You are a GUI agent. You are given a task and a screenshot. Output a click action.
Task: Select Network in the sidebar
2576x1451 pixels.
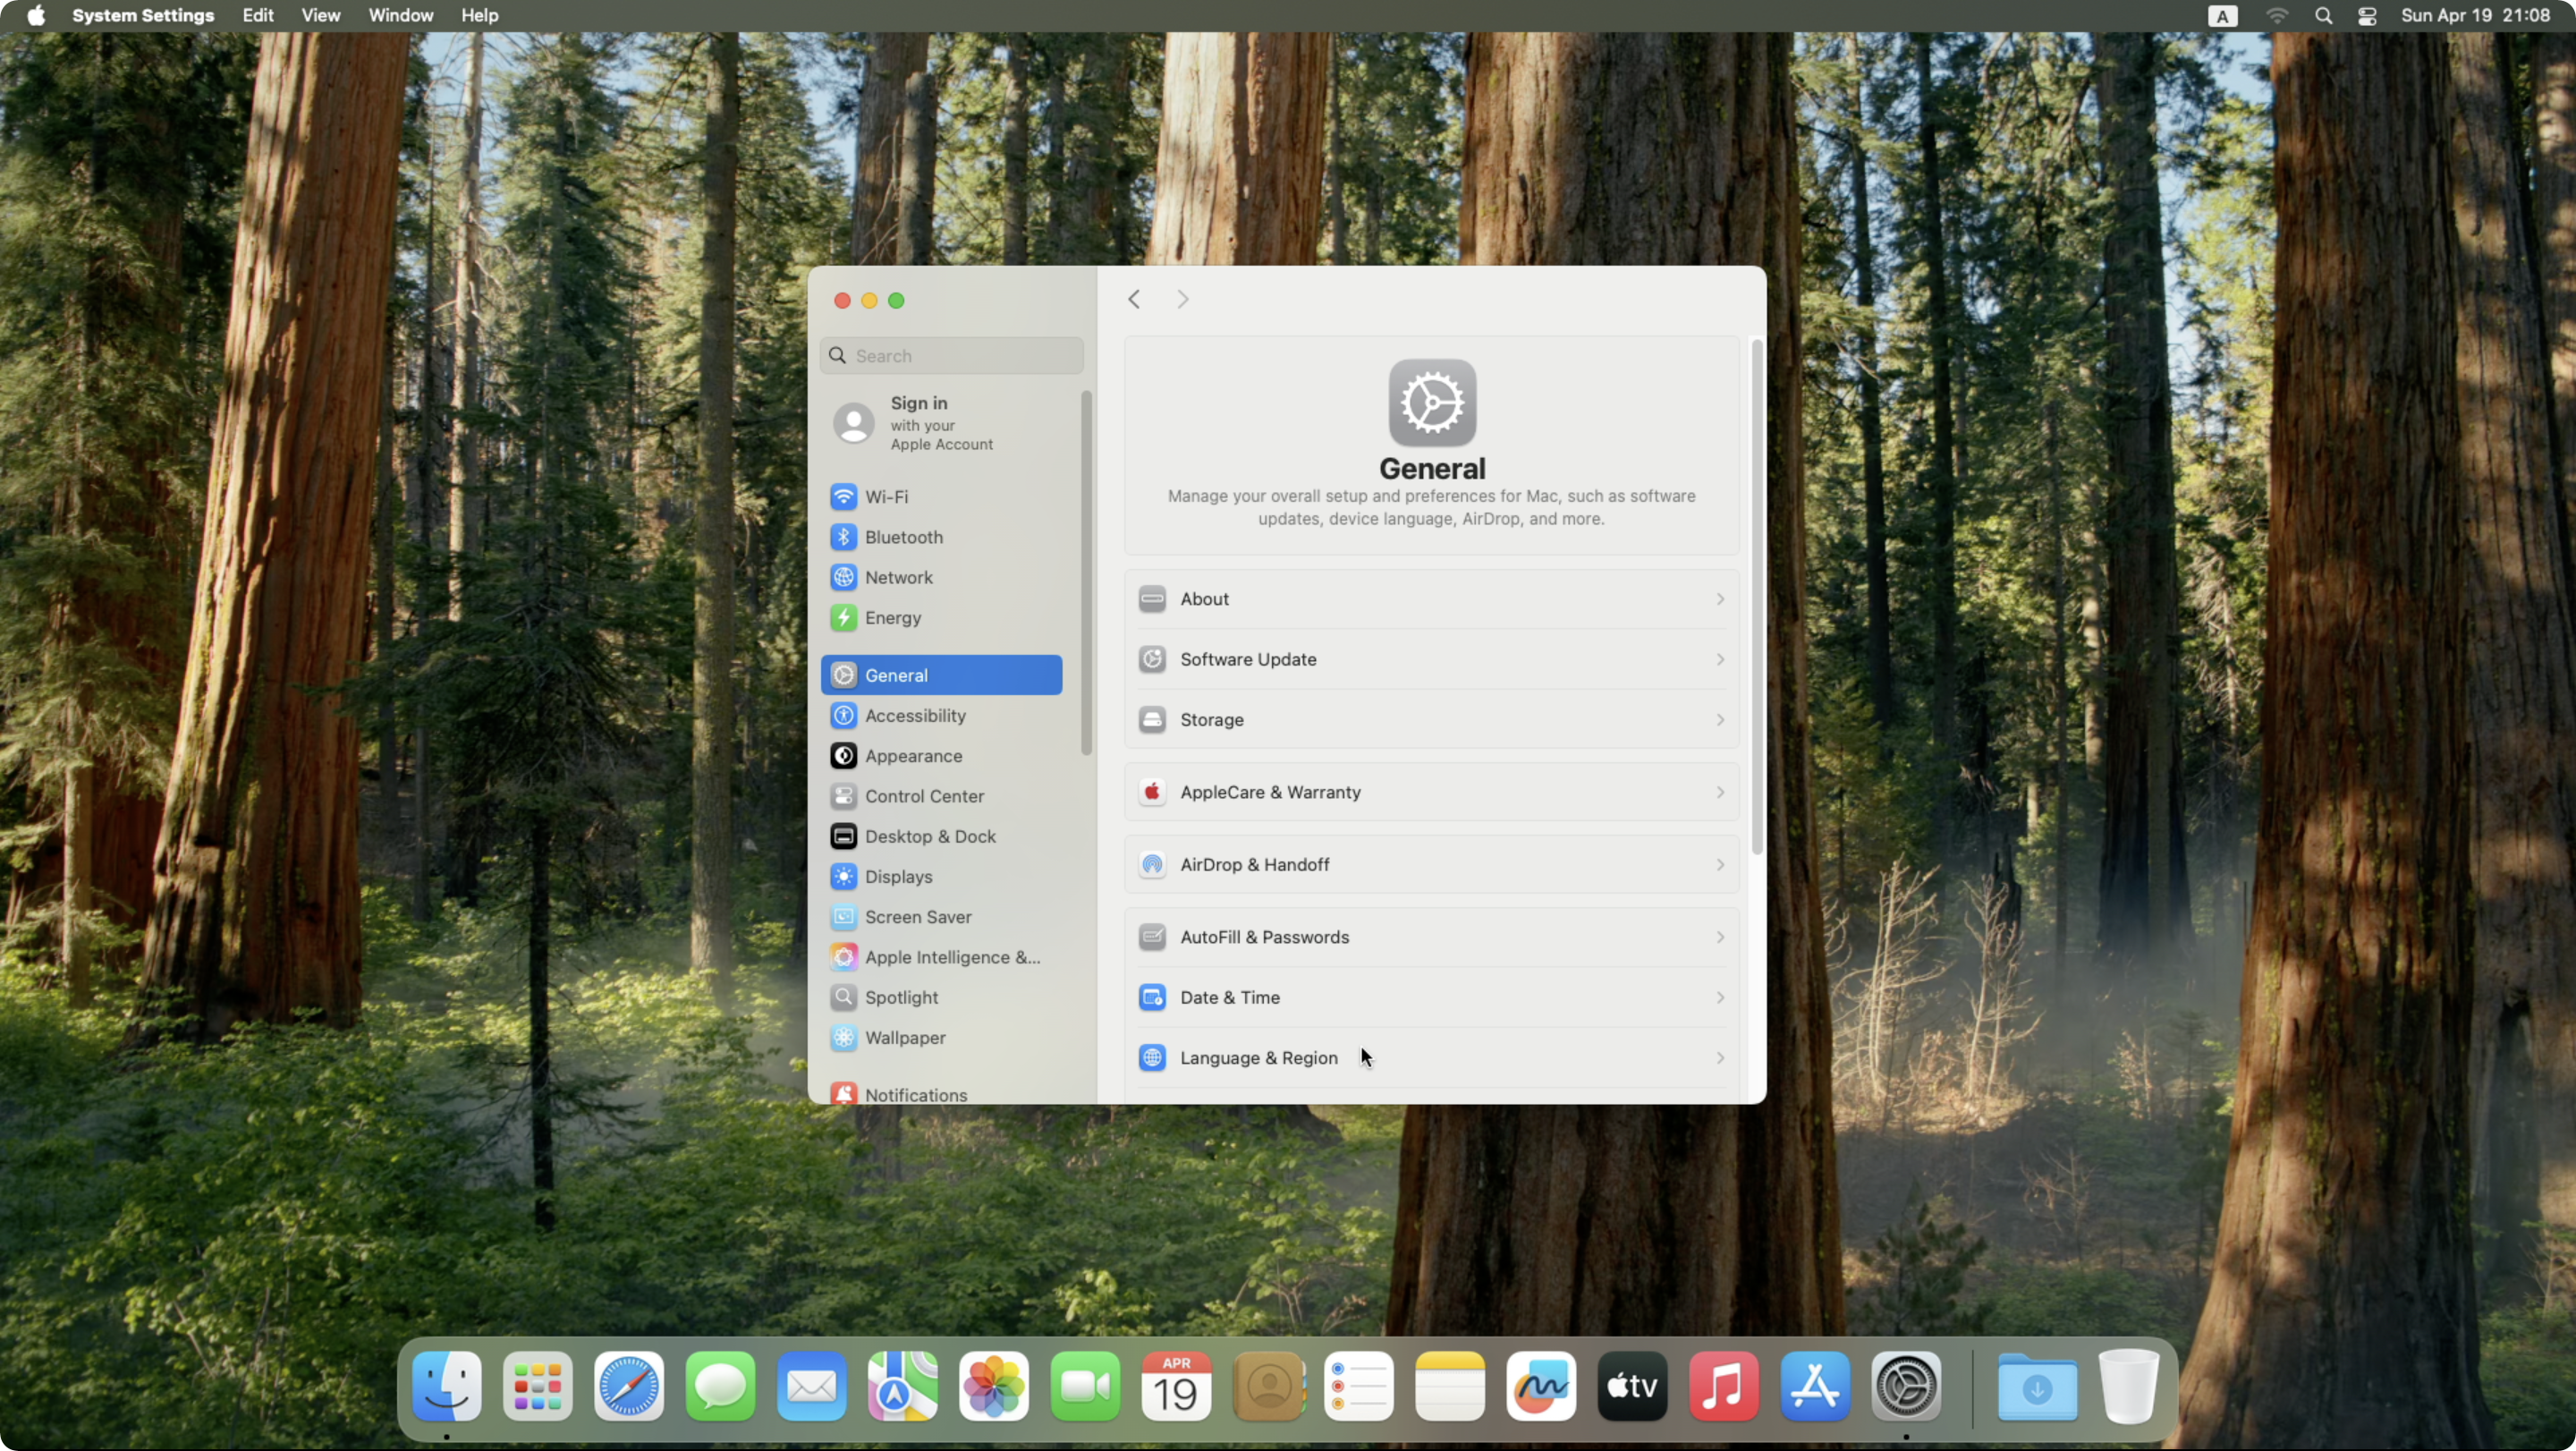tap(941, 577)
